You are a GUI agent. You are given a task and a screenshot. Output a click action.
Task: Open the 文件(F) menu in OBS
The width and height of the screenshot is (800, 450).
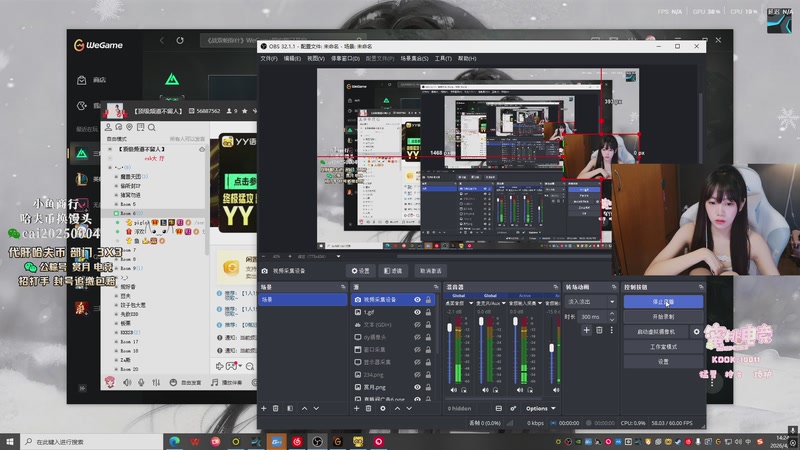(x=269, y=58)
